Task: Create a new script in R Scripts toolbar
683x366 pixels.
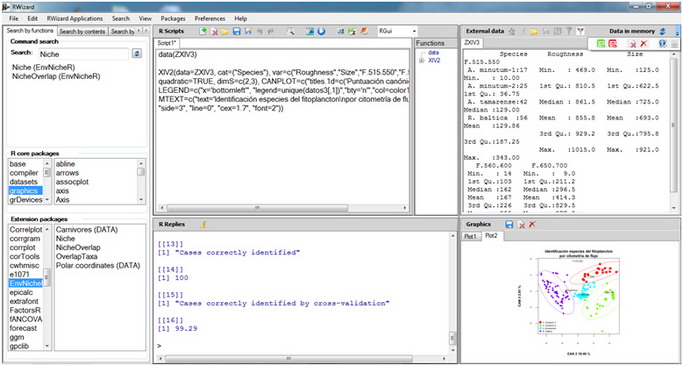Action: click(x=203, y=31)
